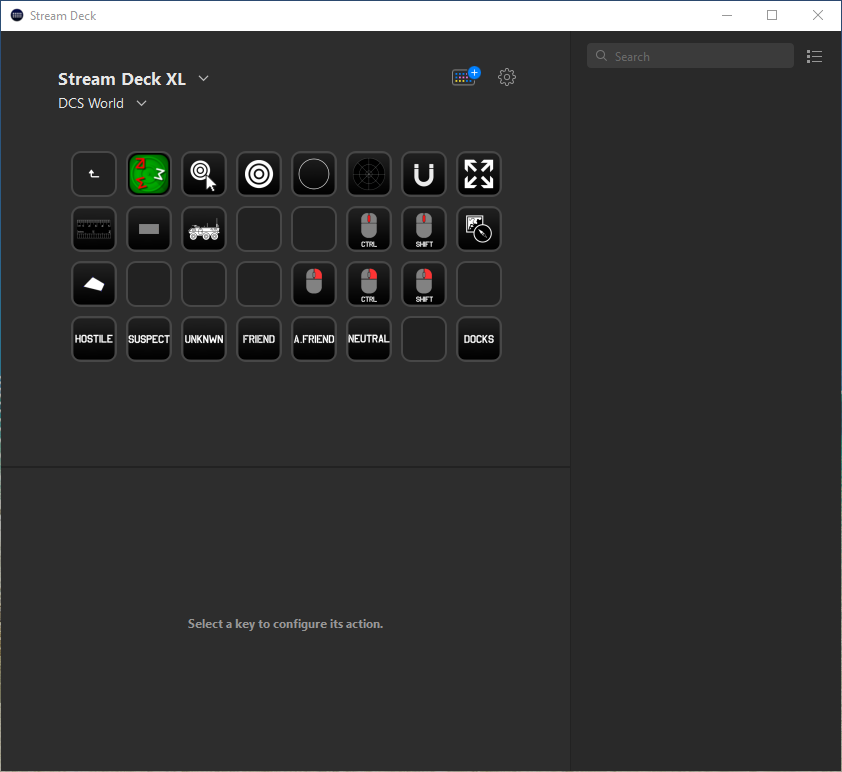The image size is (842, 772).
Task: Click the ruler scale key
Action: tap(94, 229)
